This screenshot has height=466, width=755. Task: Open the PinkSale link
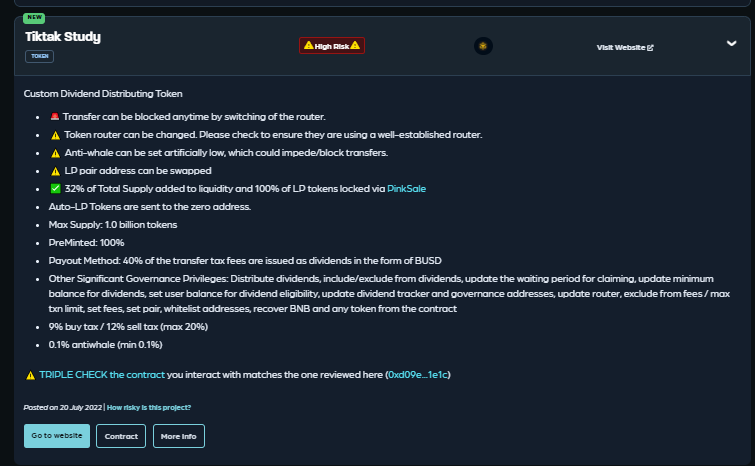406,189
